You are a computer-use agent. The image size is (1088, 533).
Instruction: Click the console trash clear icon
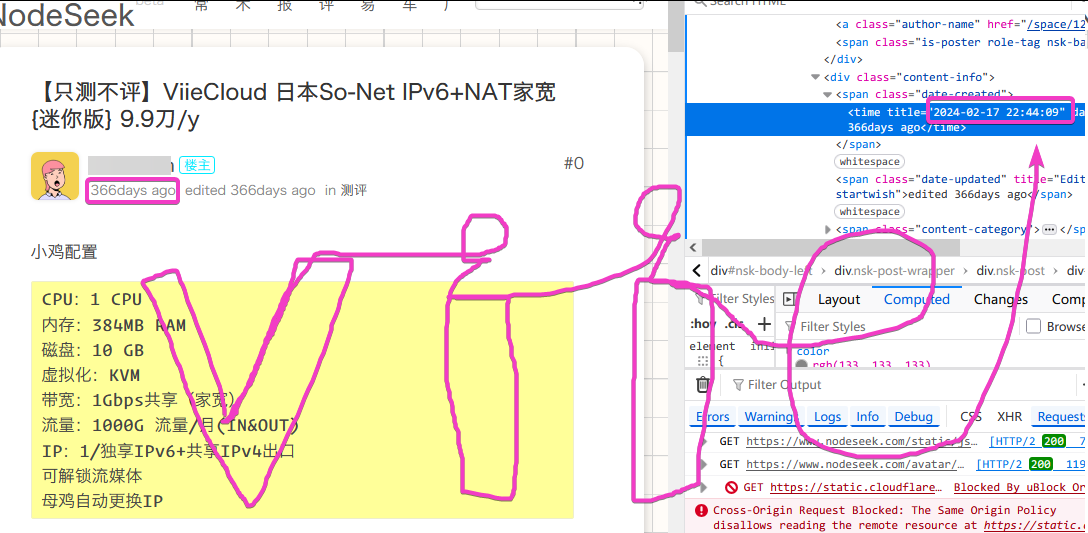coord(703,385)
